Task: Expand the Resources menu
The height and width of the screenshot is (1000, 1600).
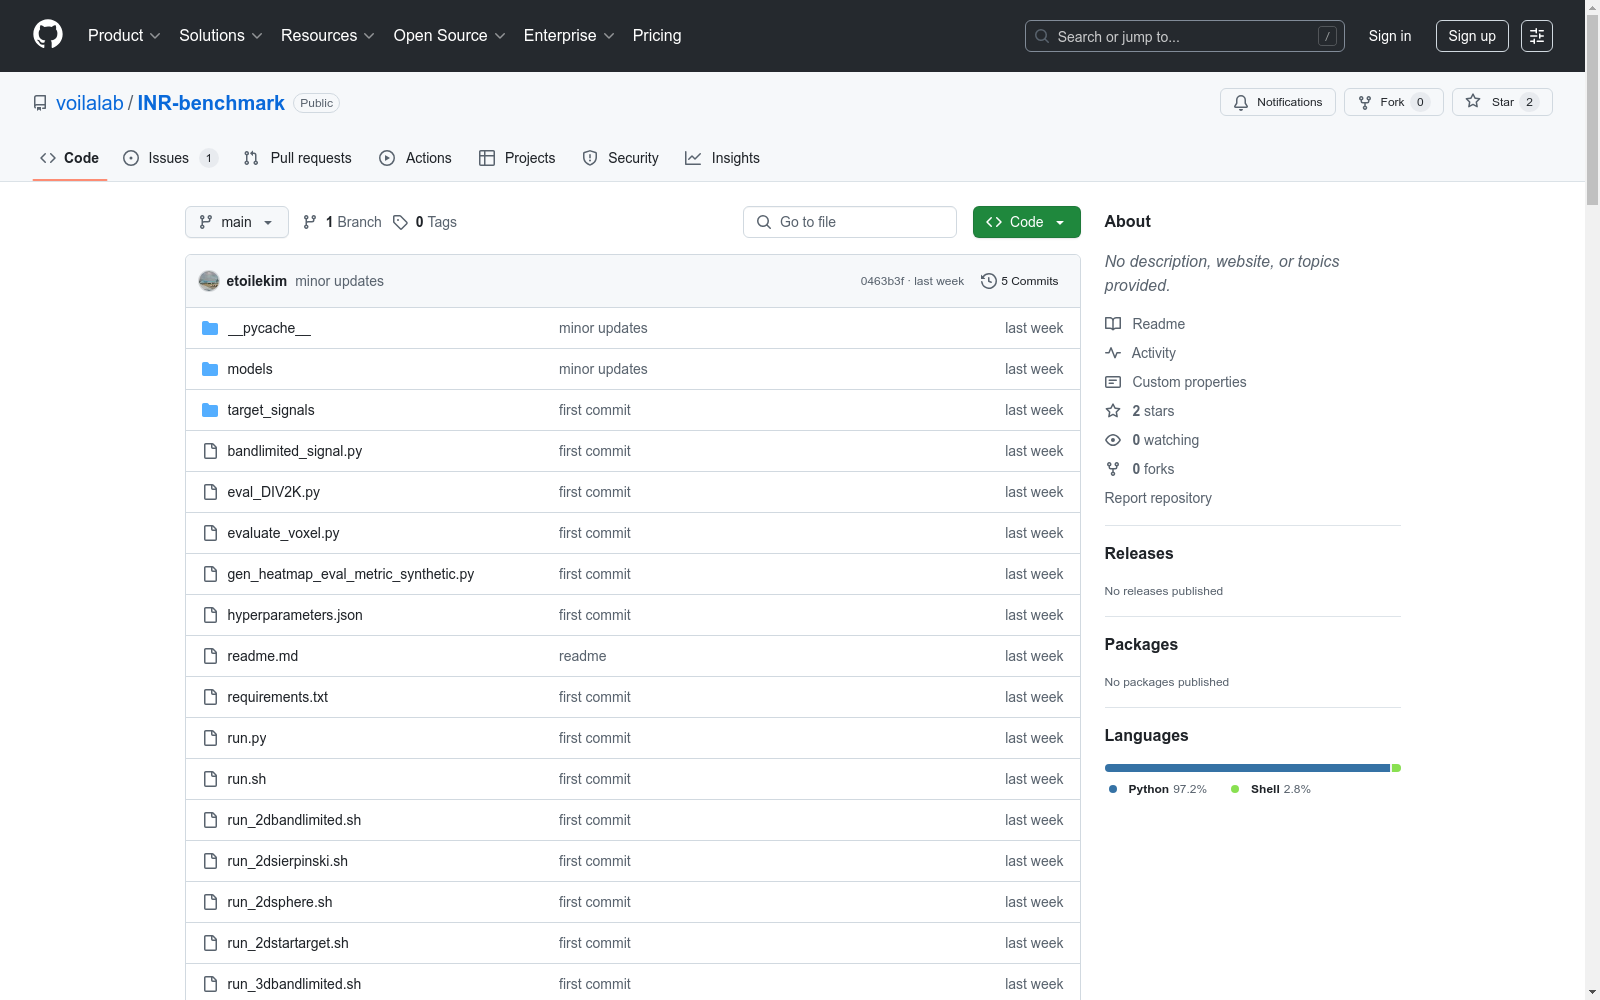Action: [328, 35]
